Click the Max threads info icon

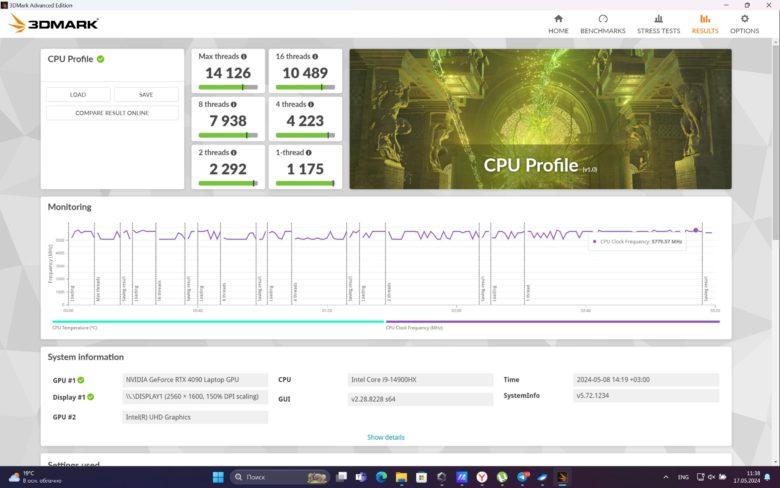point(244,57)
